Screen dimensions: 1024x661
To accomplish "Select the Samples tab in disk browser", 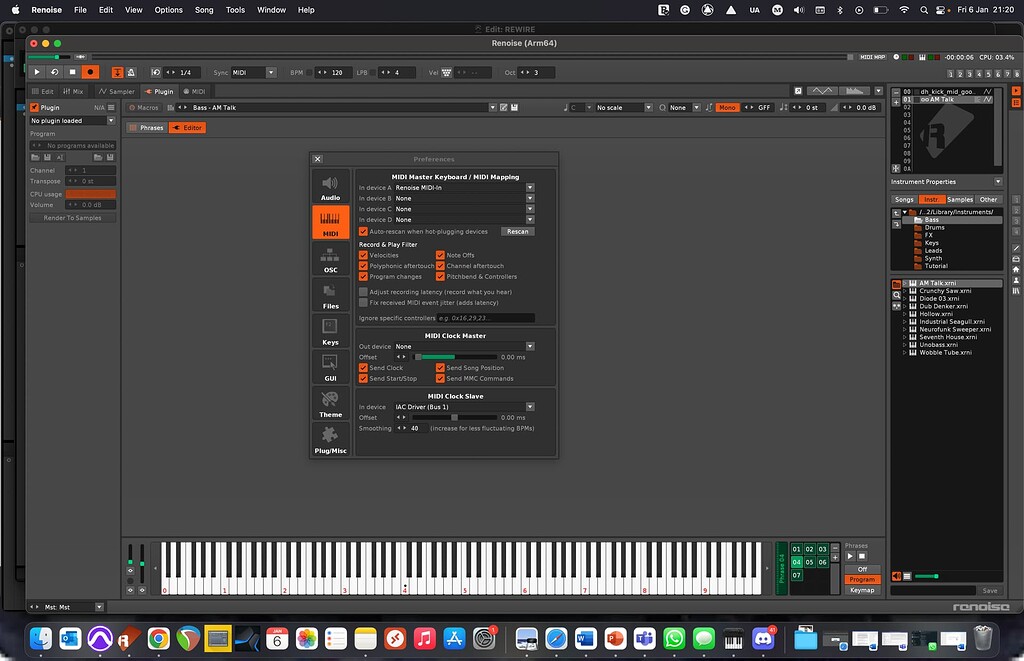I will coord(959,199).
